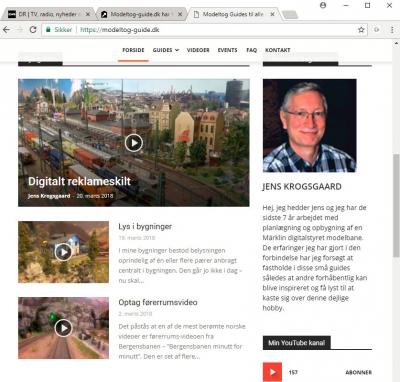Click the Jens Krogsgaard author link on featured post

pos(49,196)
